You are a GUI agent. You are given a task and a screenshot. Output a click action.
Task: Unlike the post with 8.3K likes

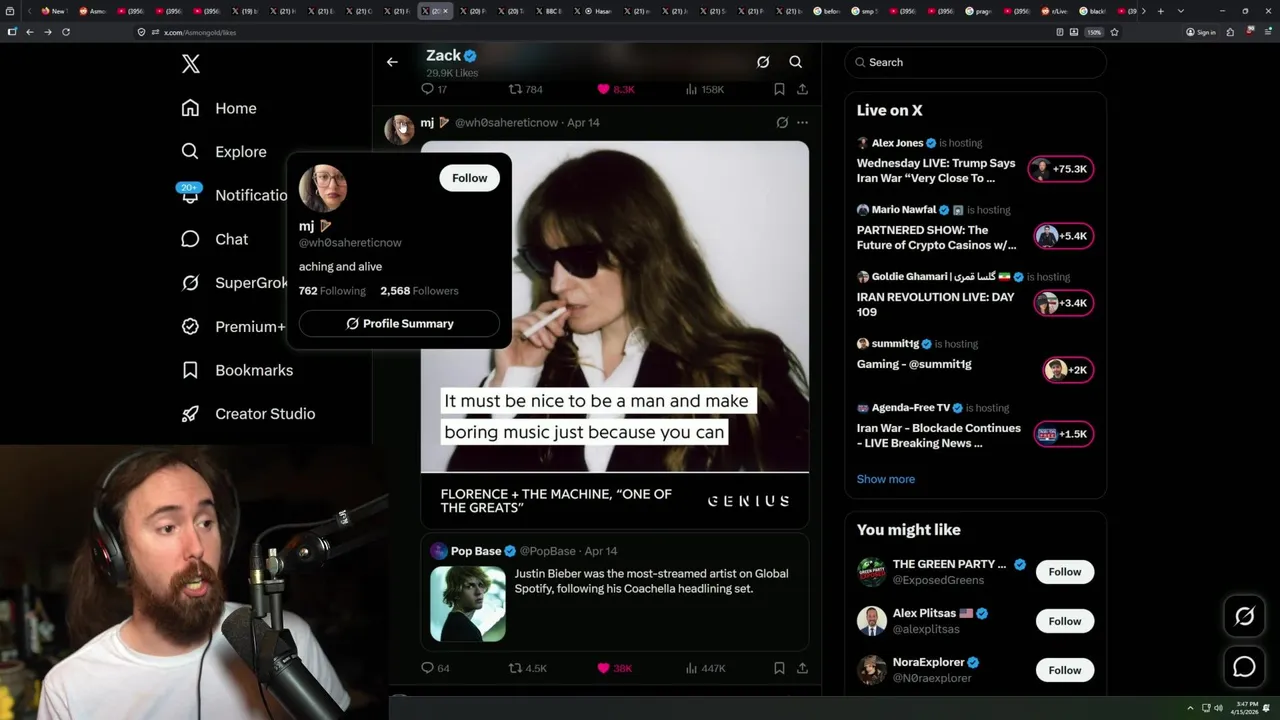[603, 89]
